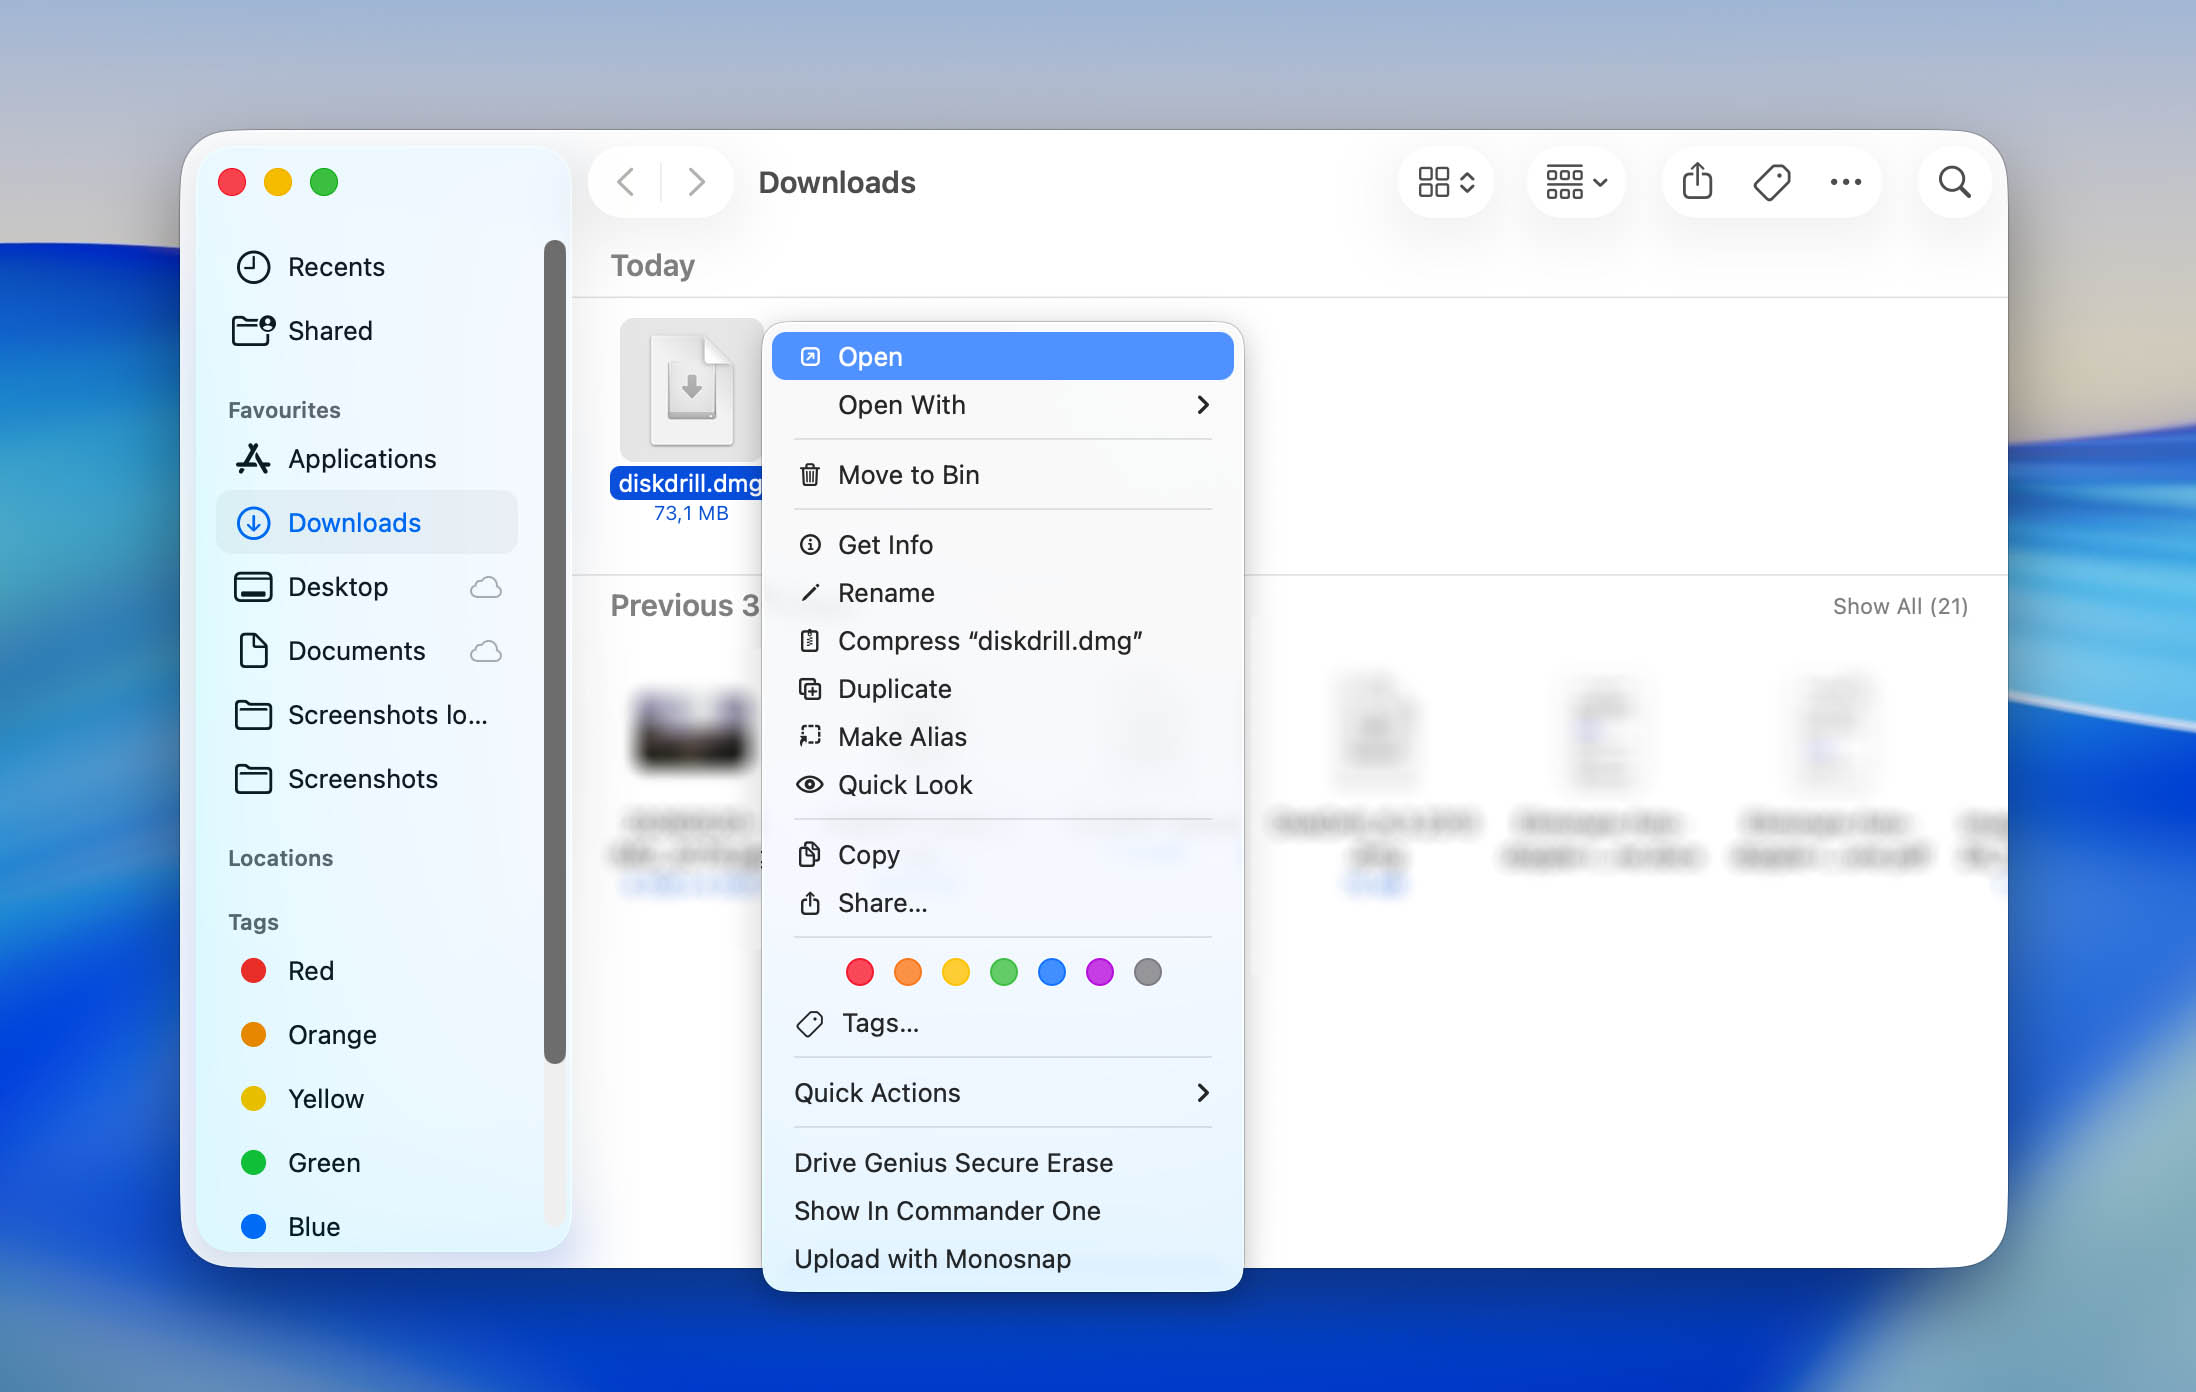The width and height of the screenshot is (2196, 1392).
Task: Click the sidebar vertical scrollbar
Action: [x=555, y=652]
